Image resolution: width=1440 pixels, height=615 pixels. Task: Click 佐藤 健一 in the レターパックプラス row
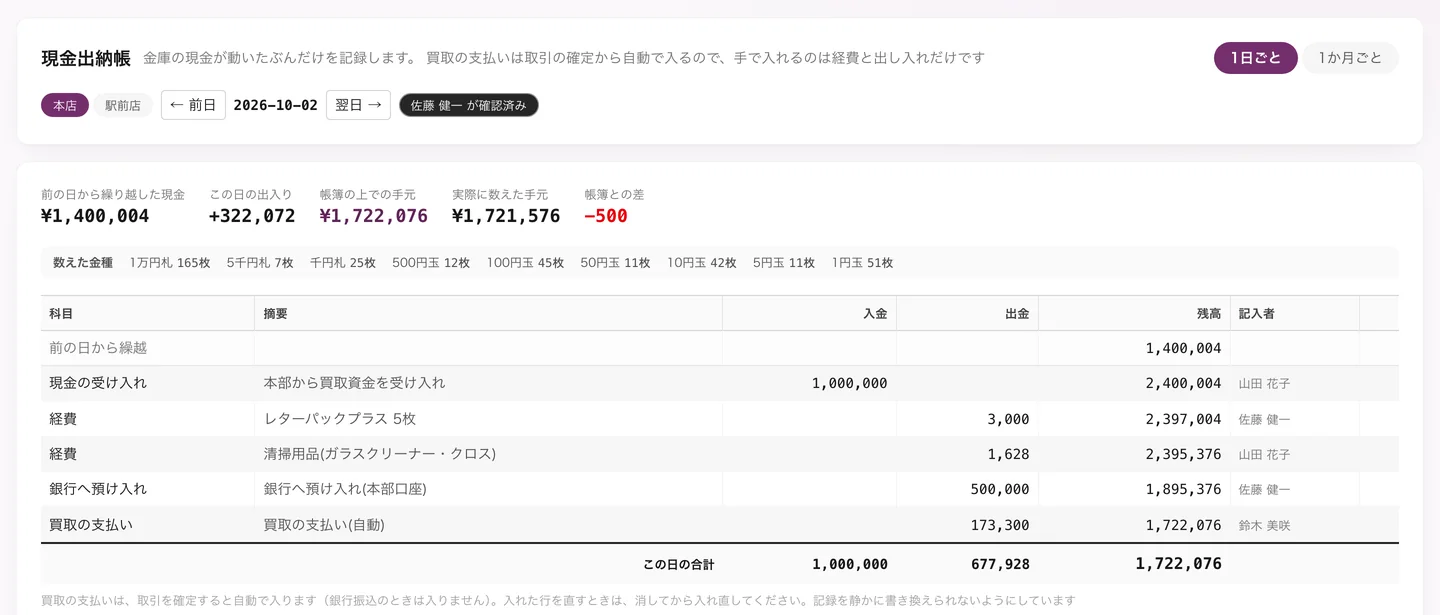[x=1265, y=419]
